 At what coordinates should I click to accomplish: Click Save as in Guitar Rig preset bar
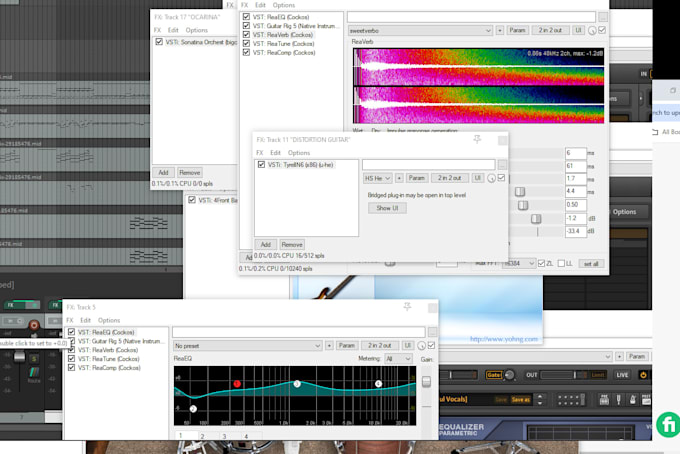(x=520, y=399)
